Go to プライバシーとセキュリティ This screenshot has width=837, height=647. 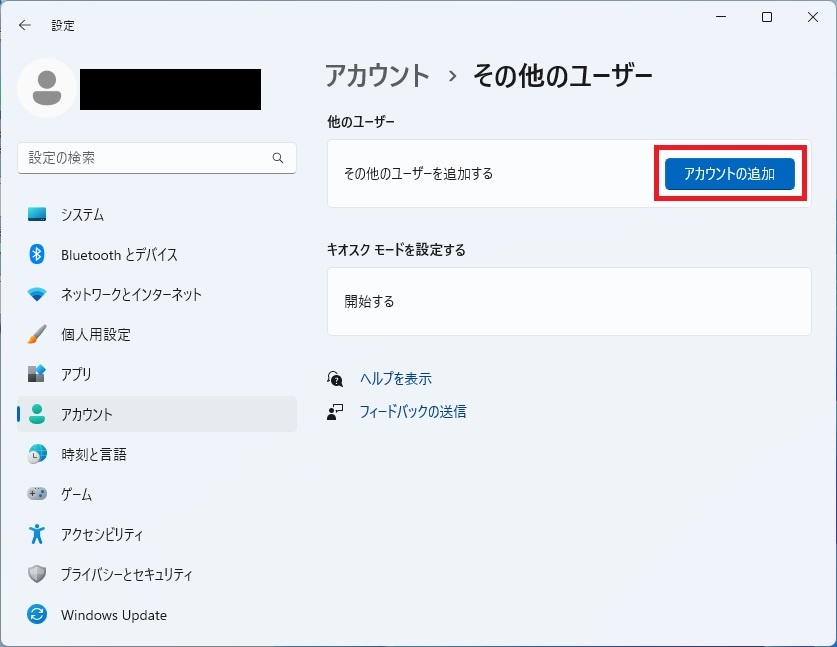pos(157,574)
